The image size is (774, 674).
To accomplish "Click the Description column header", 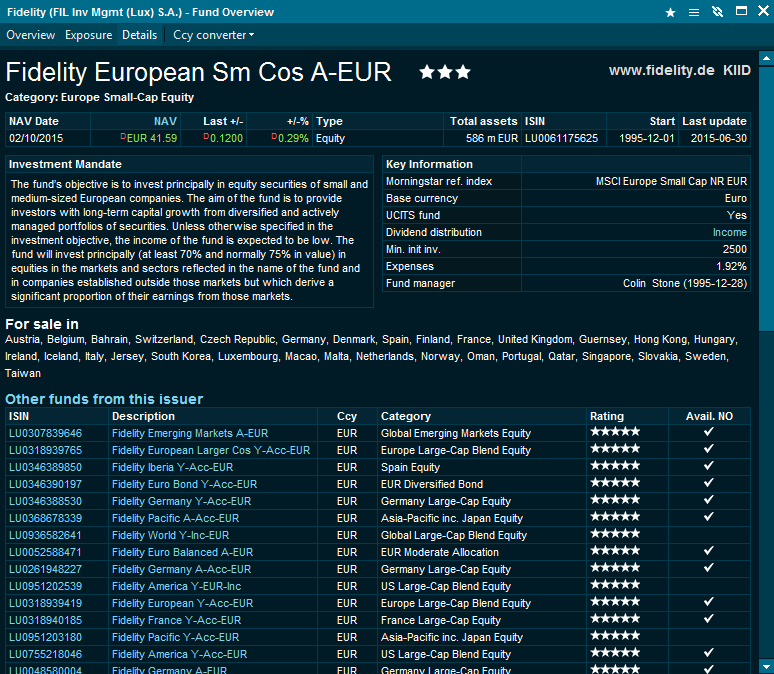I will point(143,417).
